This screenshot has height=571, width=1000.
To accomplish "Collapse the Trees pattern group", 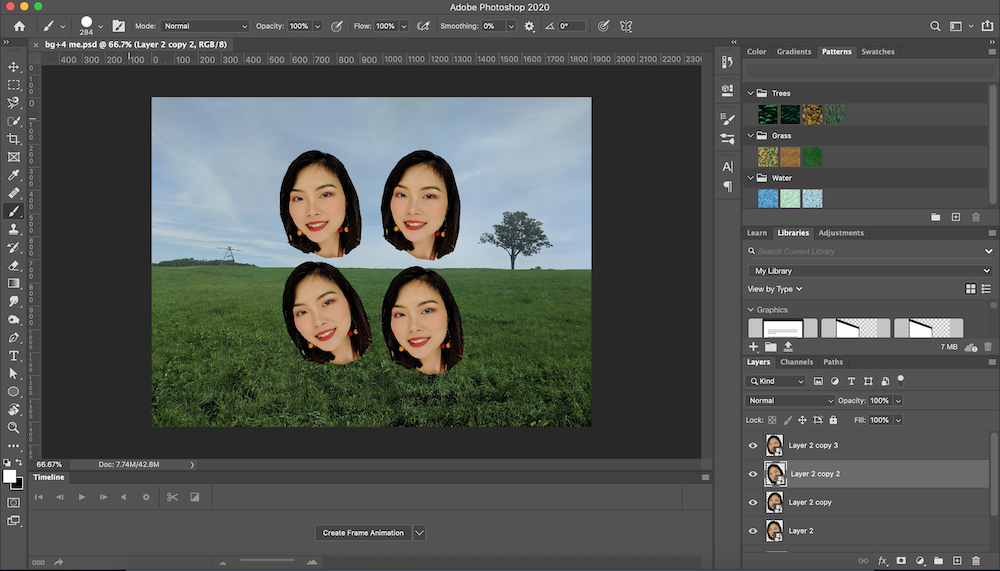I will pyautogui.click(x=750, y=93).
